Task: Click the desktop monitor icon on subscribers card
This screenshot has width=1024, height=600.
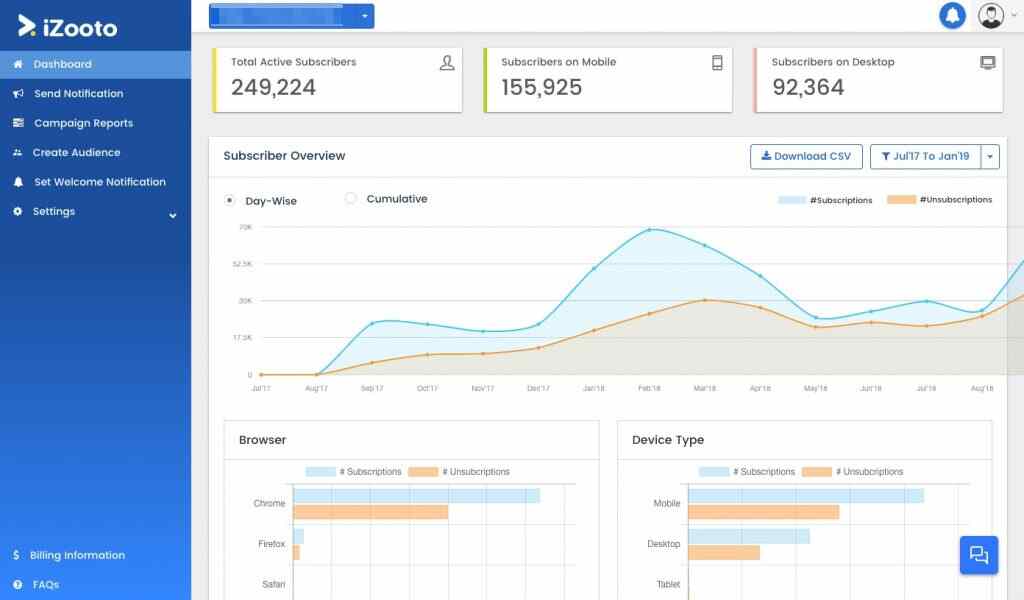Action: click(x=988, y=63)
